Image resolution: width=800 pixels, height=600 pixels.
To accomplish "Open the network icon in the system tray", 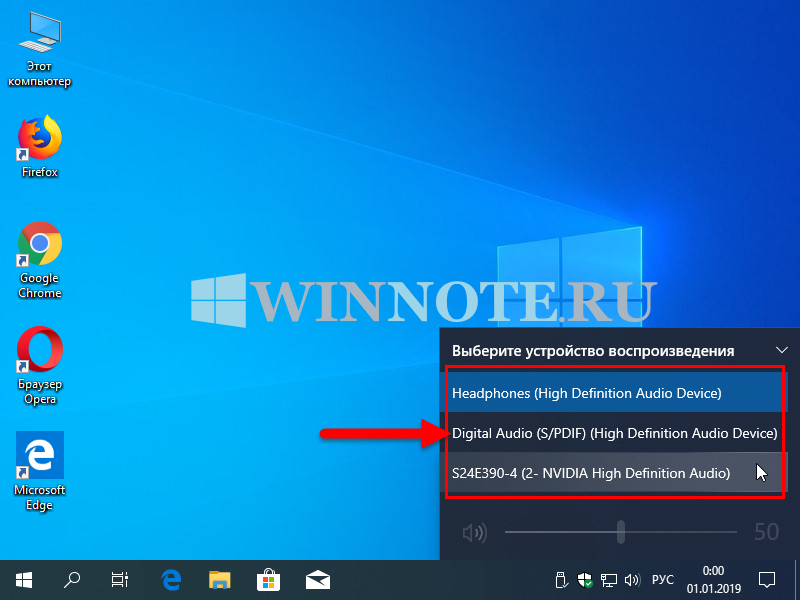I will (x=608, y=579).
